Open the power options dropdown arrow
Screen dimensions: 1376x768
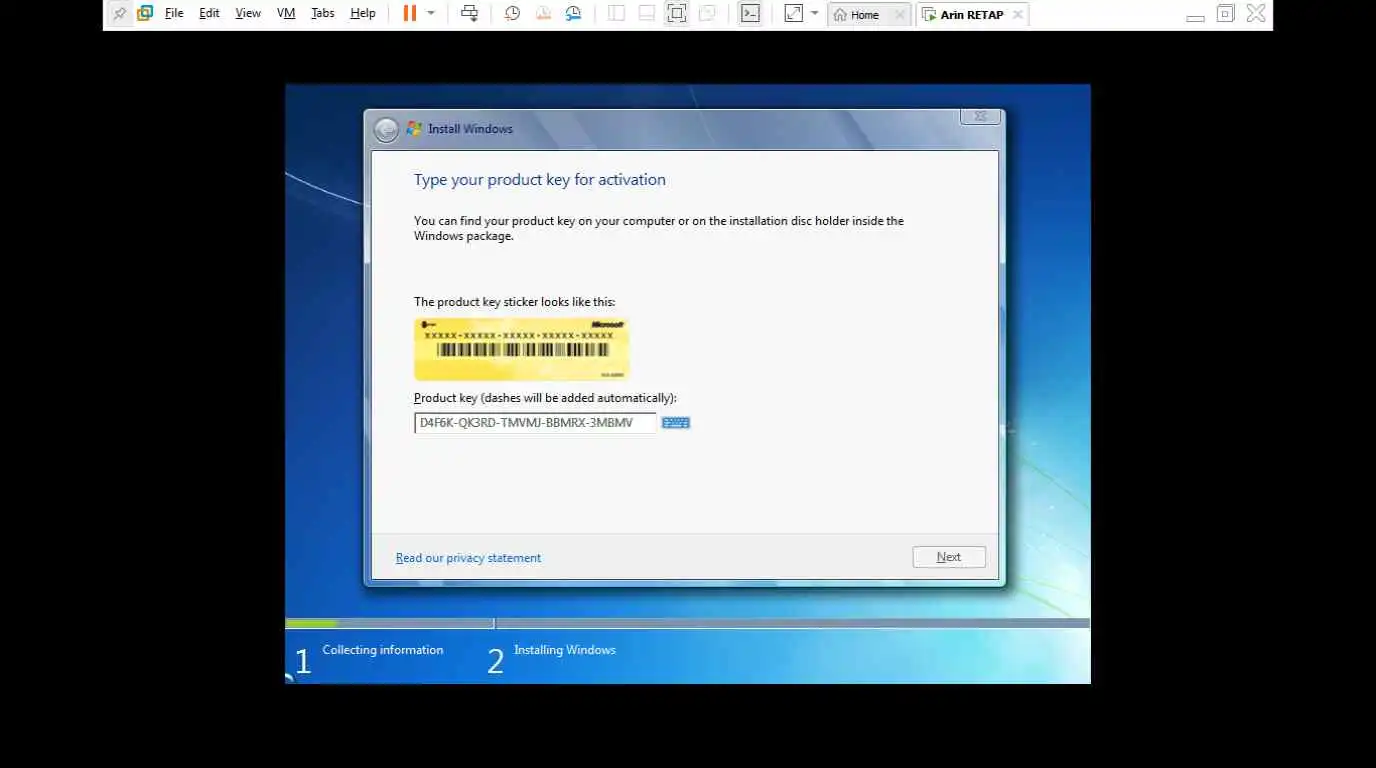point(431,14)
